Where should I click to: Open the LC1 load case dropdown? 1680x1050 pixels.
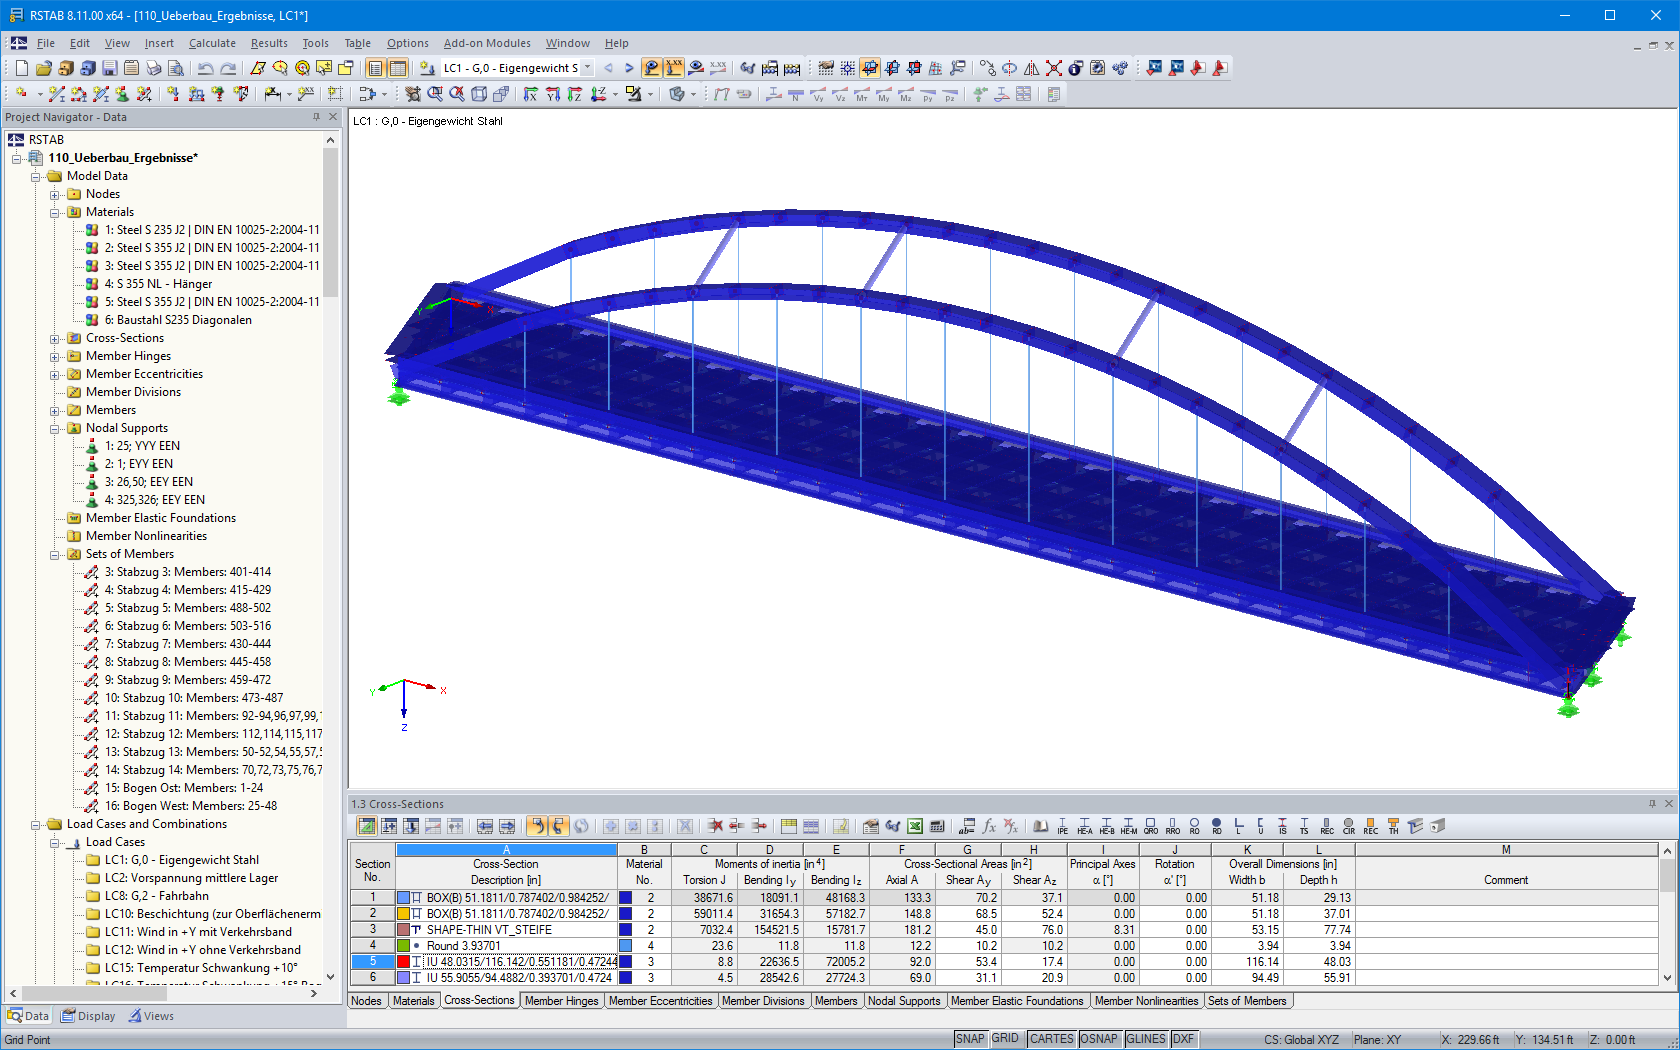[x=587, y=68]
